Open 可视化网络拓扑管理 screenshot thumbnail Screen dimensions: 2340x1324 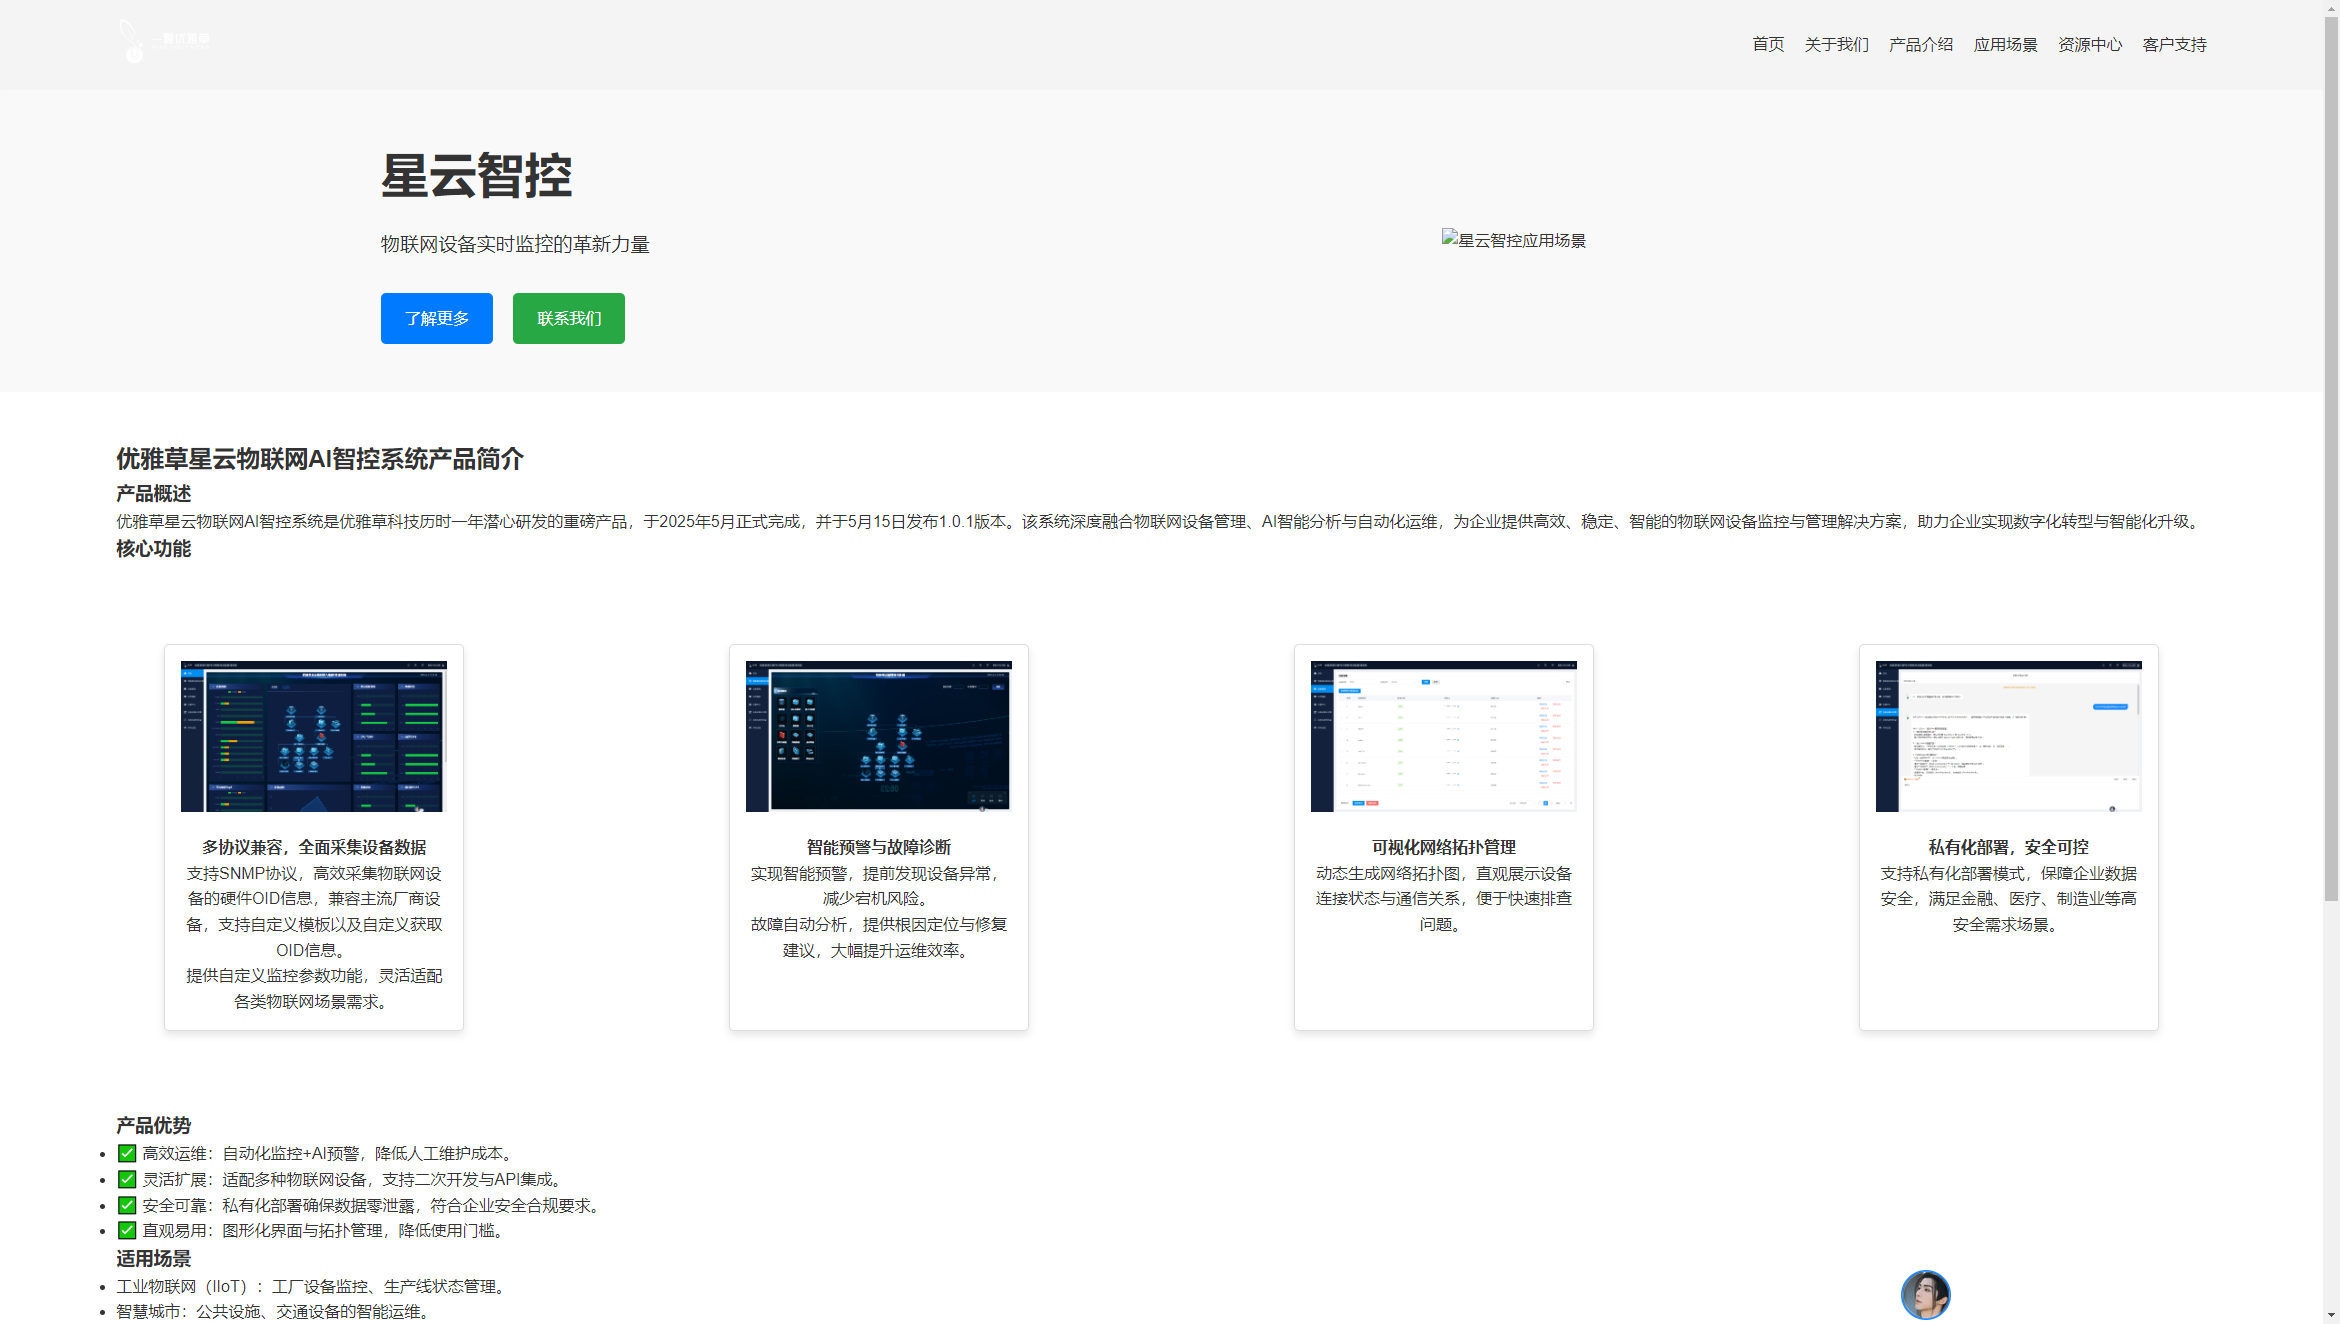click(x=1443, y=736)
